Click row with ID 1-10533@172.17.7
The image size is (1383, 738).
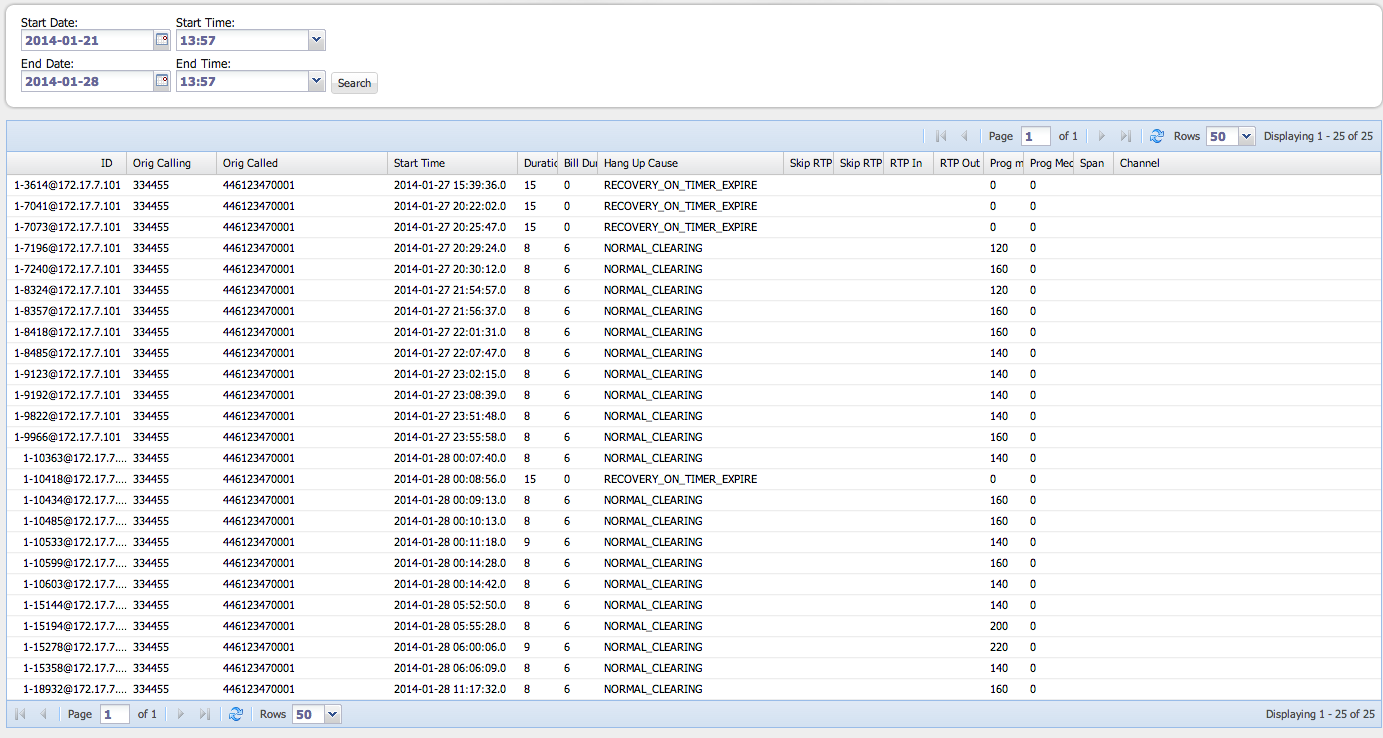(x=693, y=542)
